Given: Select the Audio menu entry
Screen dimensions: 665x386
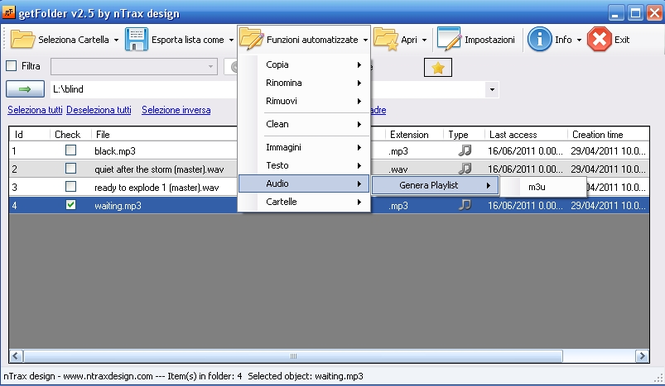Looking at the screenshot, I should 304,184.
